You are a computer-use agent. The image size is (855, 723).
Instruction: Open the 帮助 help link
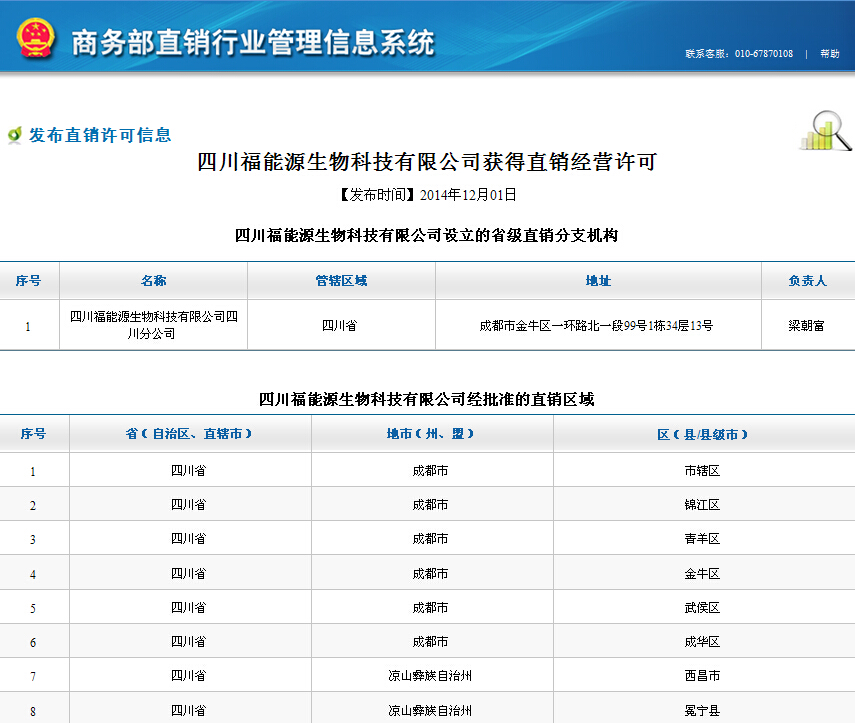point(829,53)
